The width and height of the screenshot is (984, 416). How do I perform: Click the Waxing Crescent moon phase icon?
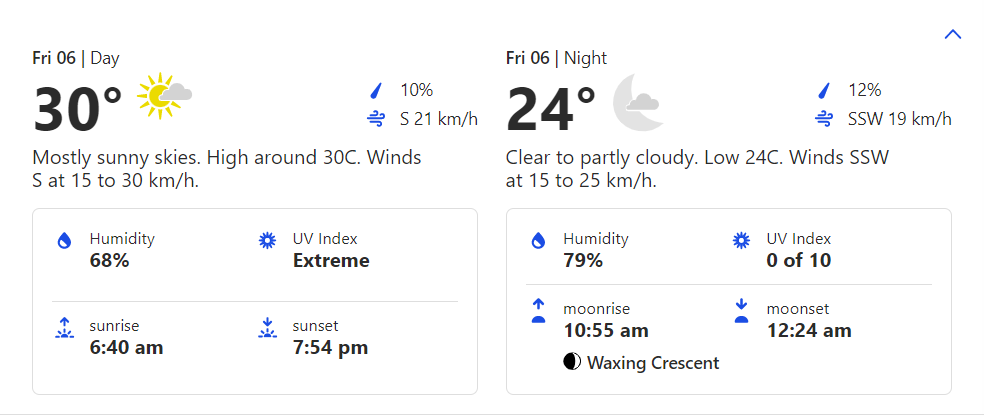tap(572, 362)
